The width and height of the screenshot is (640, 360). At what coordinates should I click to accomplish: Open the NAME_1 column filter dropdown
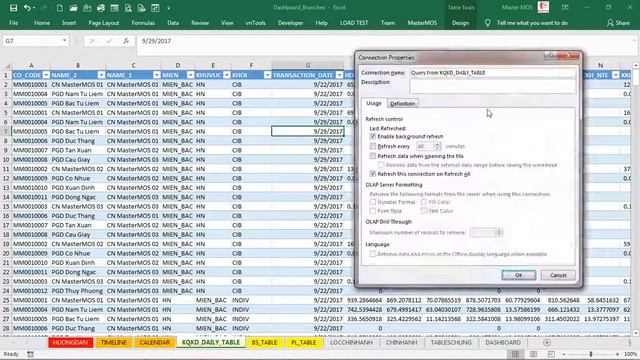click(x=157, y=75)
